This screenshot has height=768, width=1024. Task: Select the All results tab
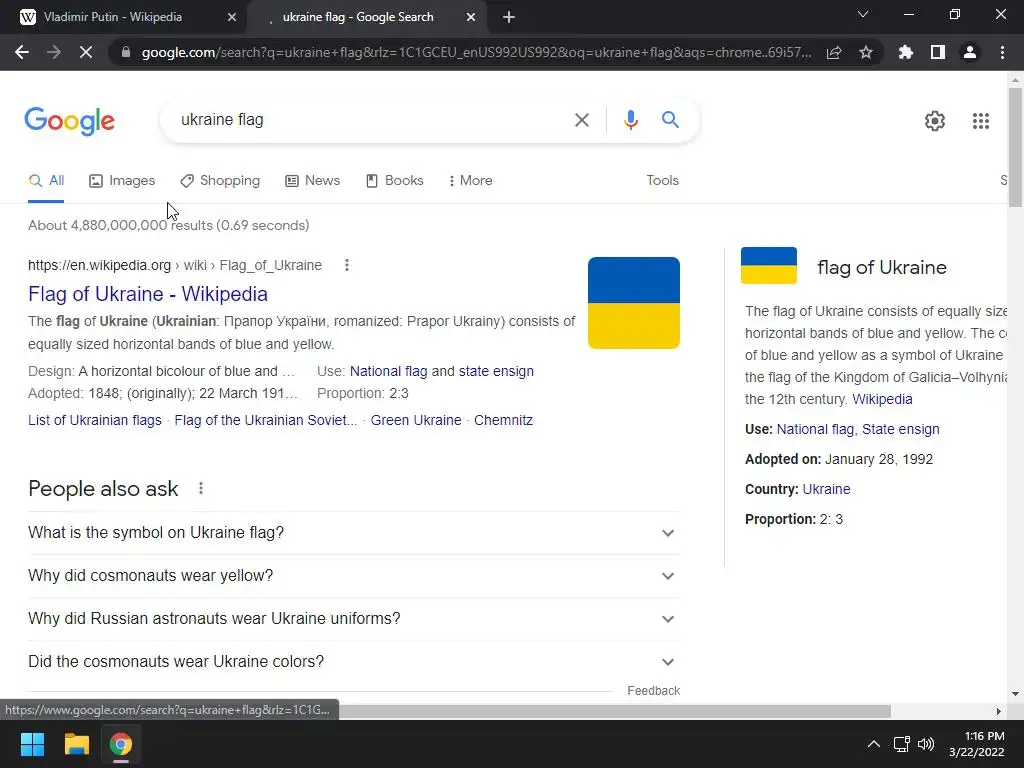tap(46, 181)
